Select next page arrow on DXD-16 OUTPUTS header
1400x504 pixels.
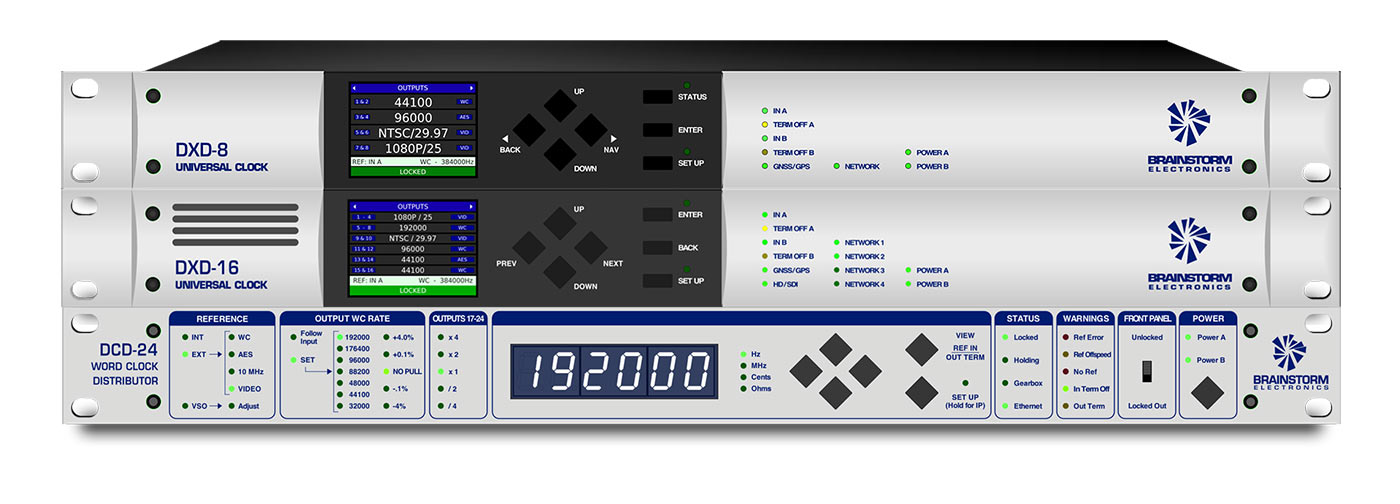coord(472,206)
